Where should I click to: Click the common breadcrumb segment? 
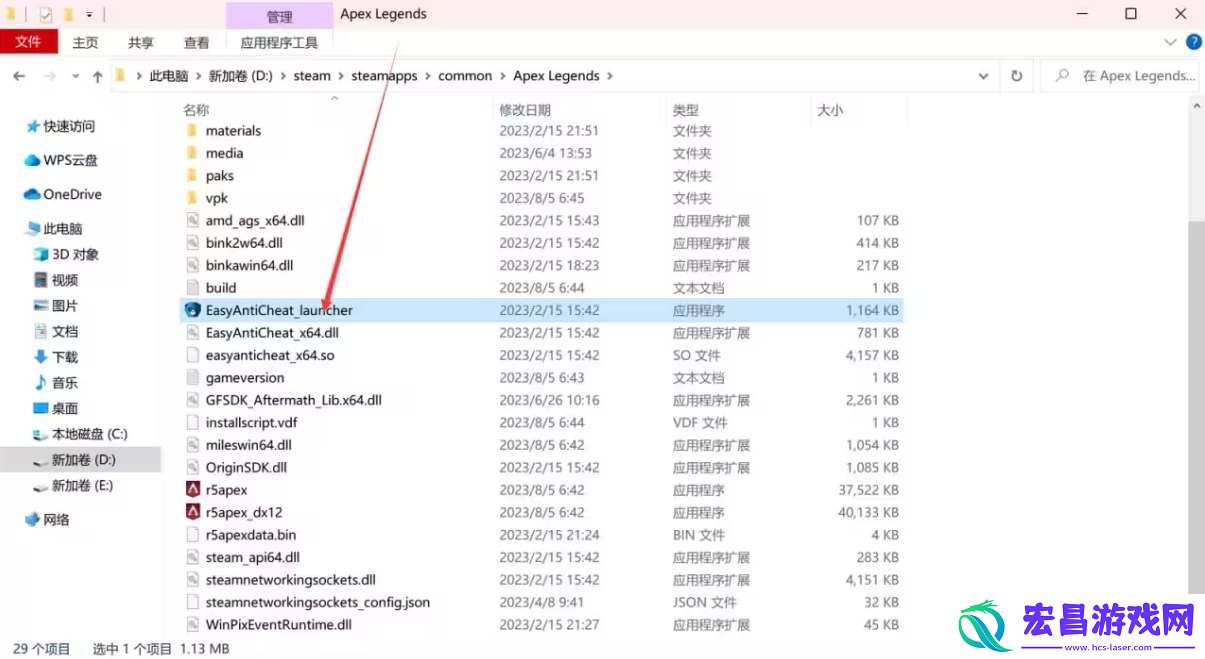point(465,76)
